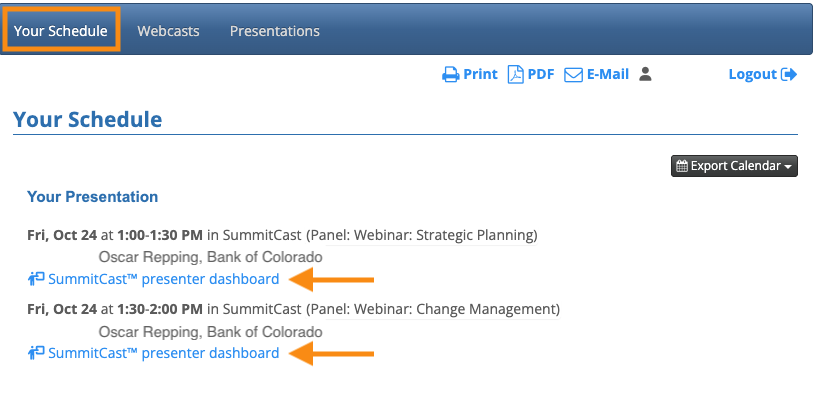Select the Your Schedule tab

[x=61, y=31]
